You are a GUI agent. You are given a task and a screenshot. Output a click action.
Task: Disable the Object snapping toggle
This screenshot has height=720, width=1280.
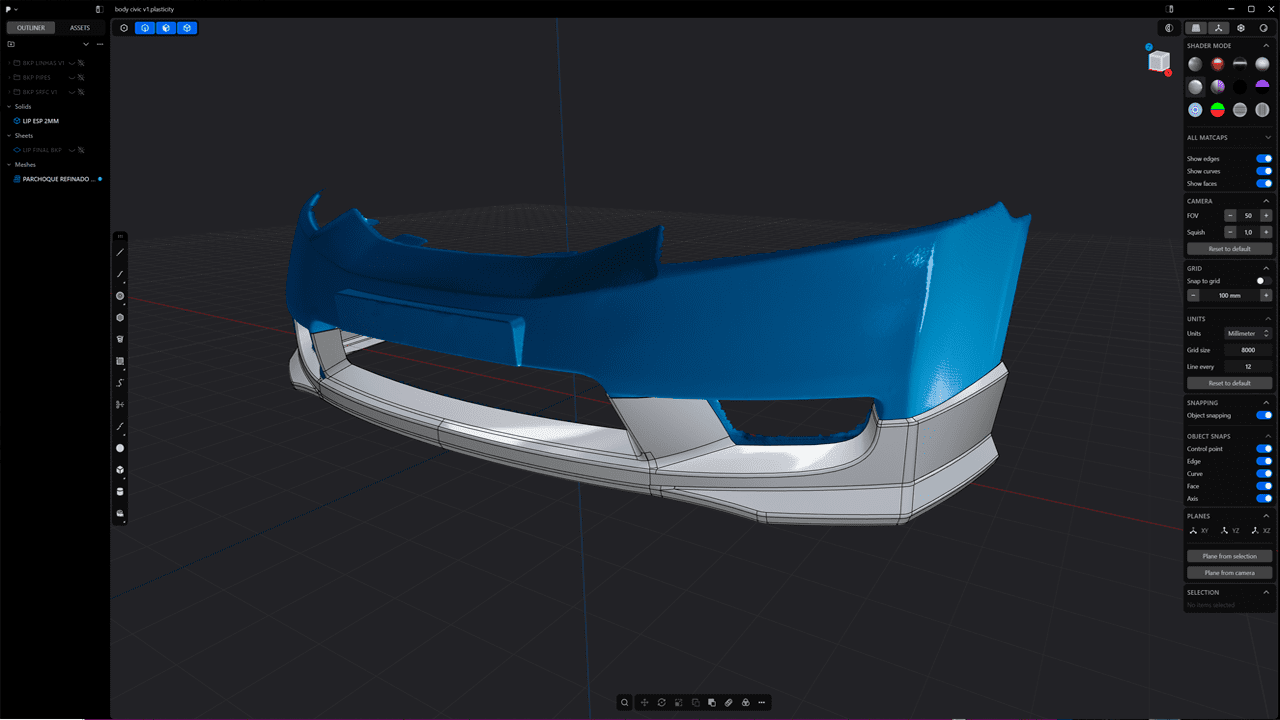tap(1264, 415)
